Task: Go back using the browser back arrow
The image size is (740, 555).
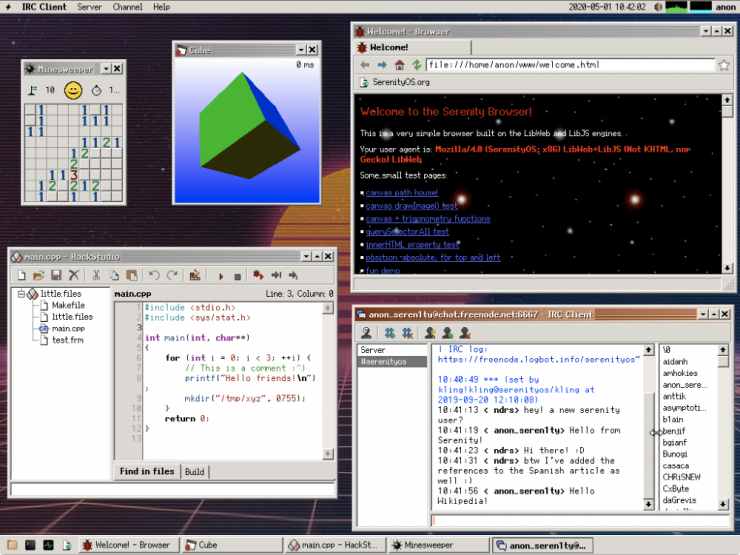Action: [365, 65]
